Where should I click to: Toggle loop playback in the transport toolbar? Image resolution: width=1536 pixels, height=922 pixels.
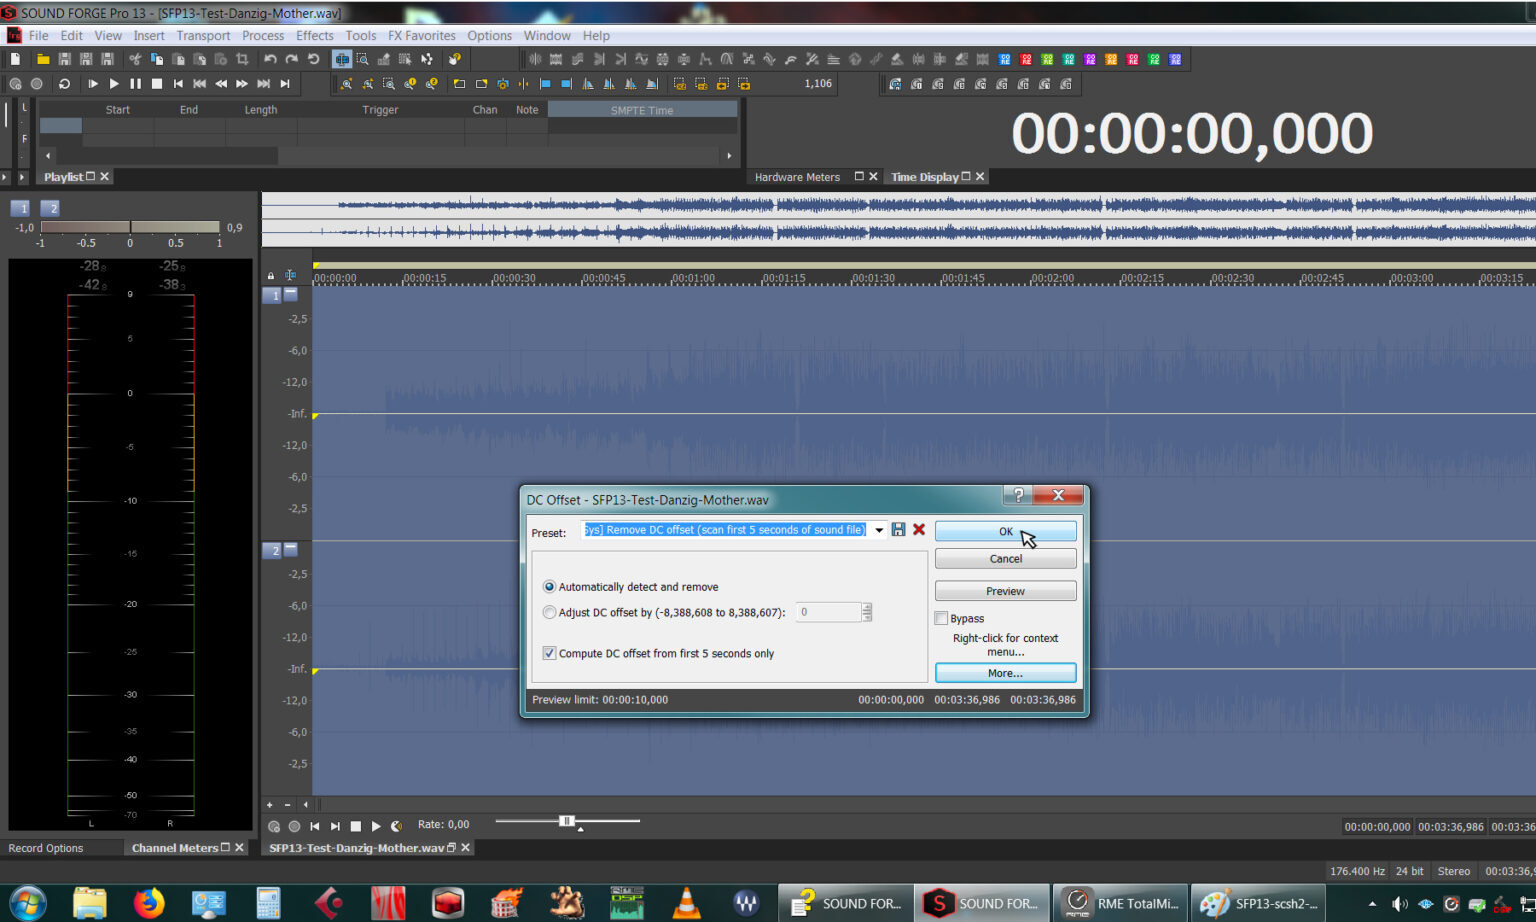(x=64, y=84)
